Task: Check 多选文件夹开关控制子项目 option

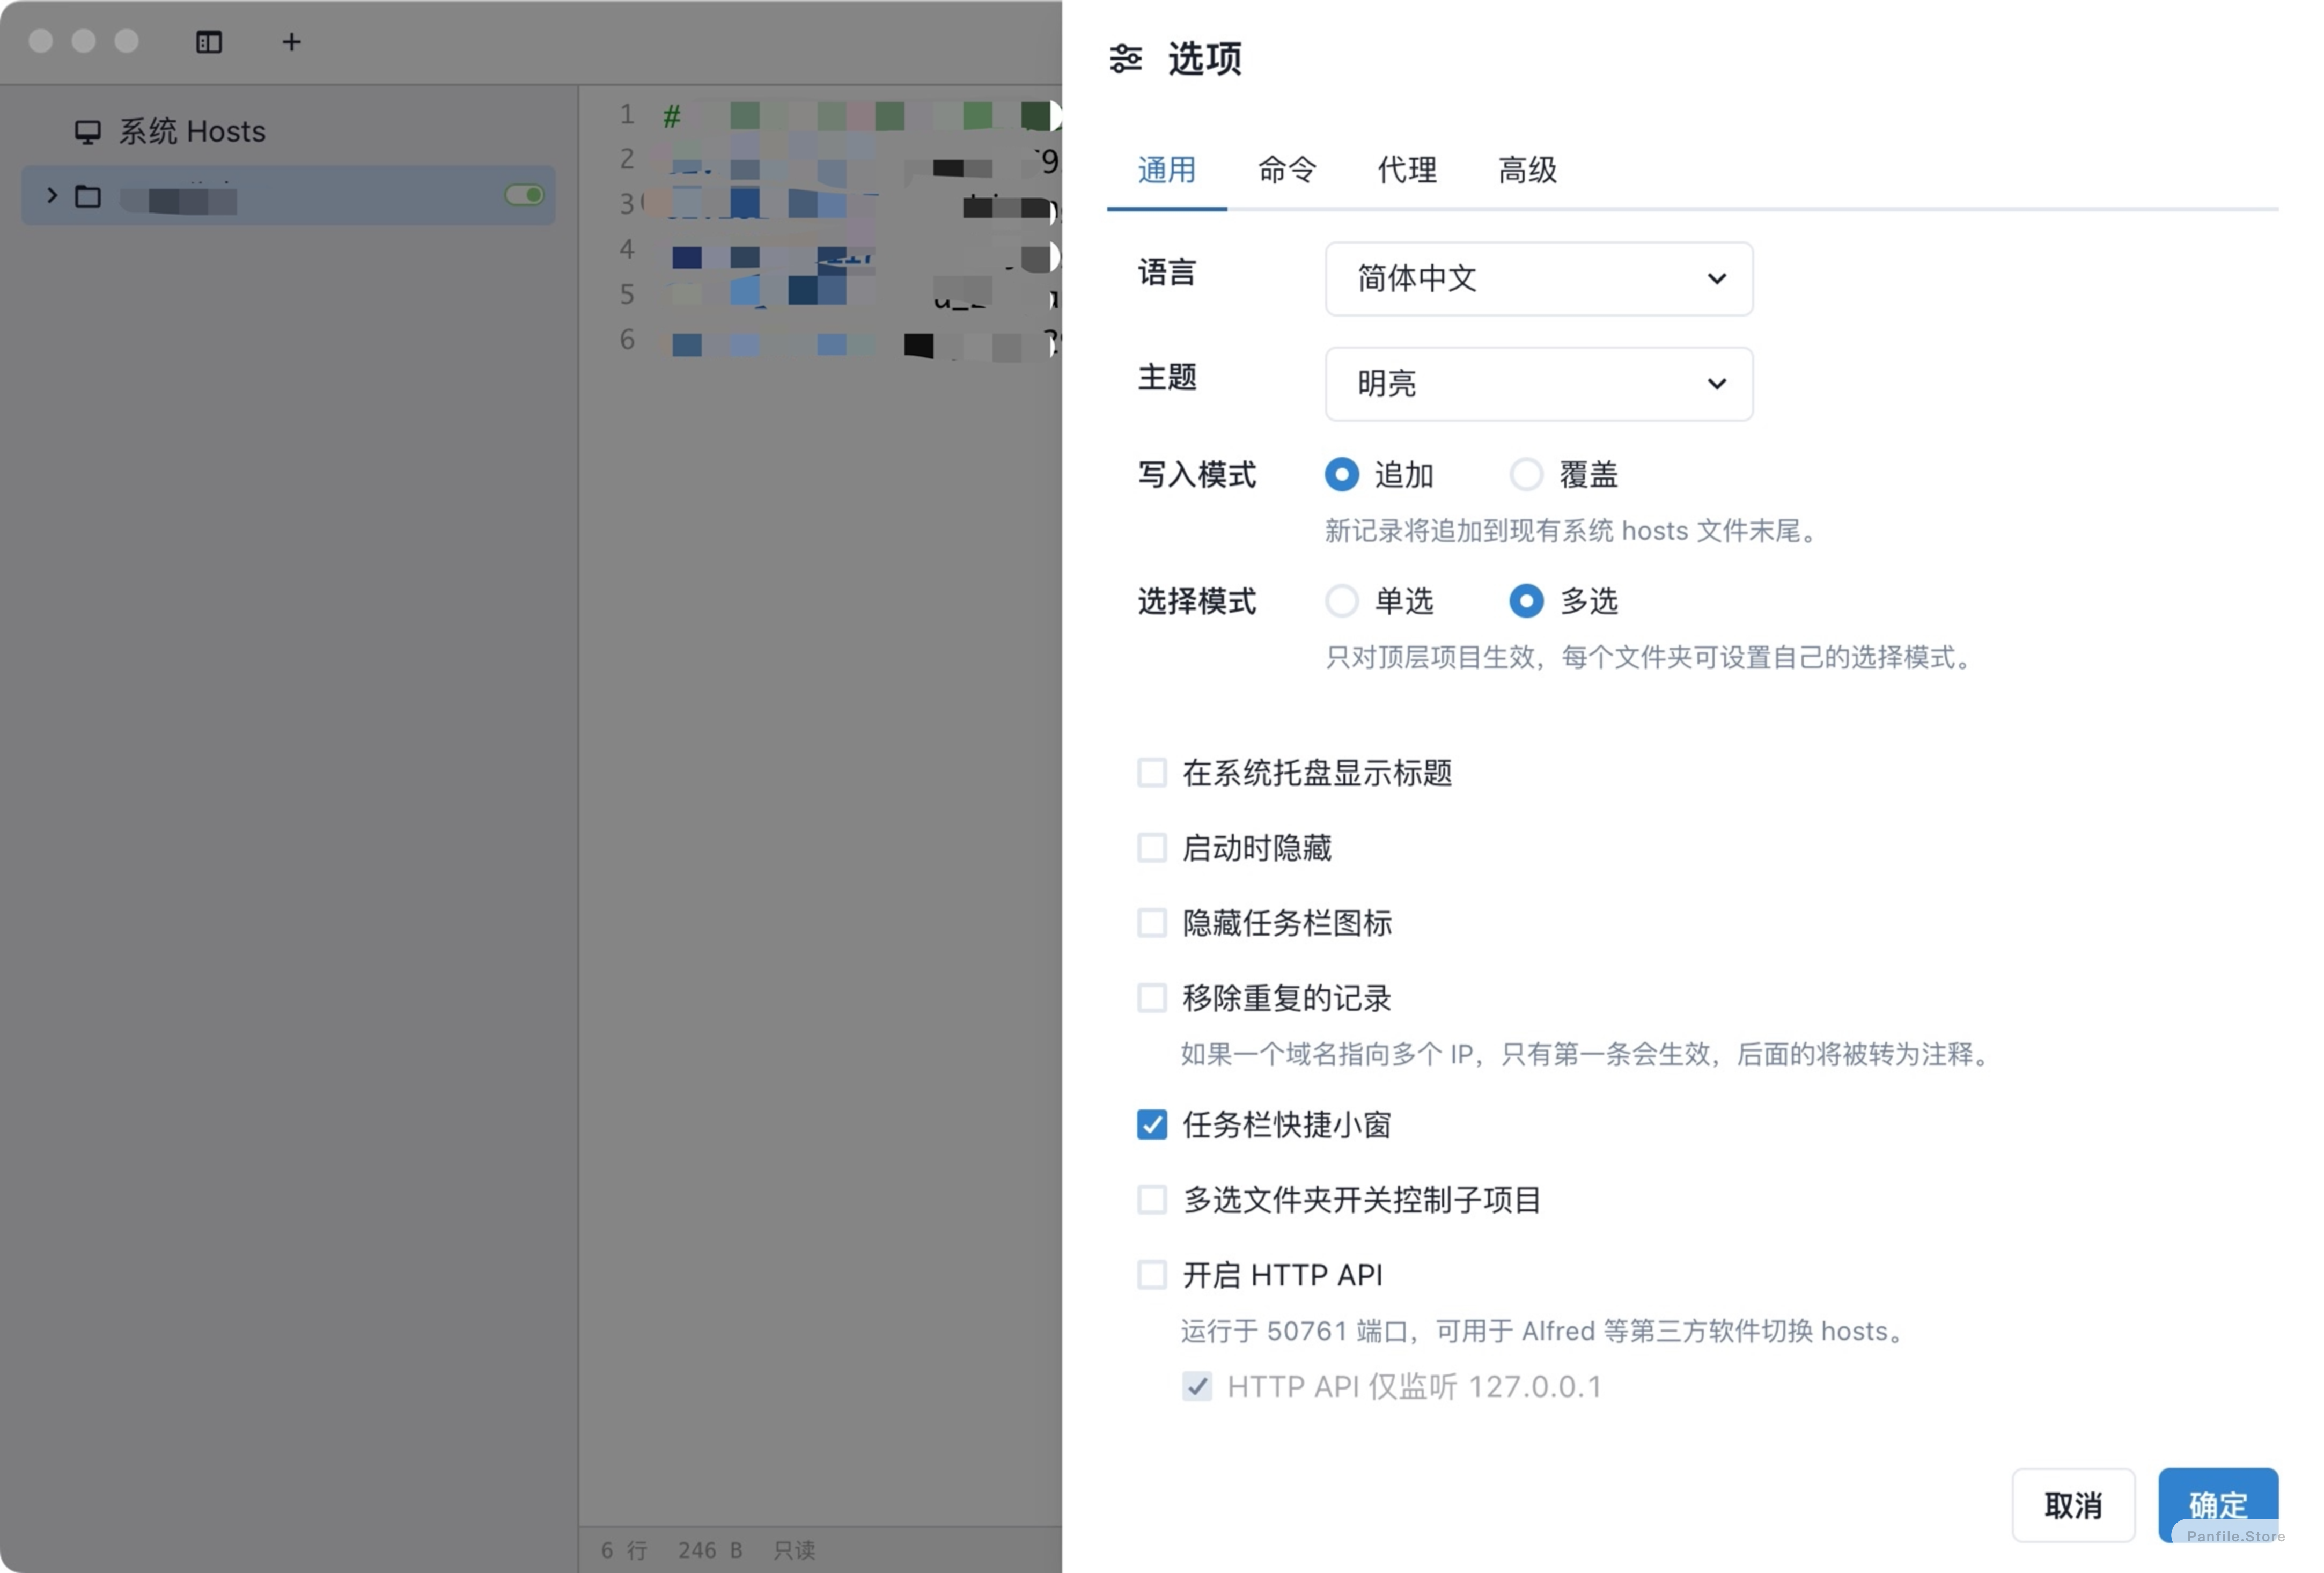Action: tap(1152, 1200)
